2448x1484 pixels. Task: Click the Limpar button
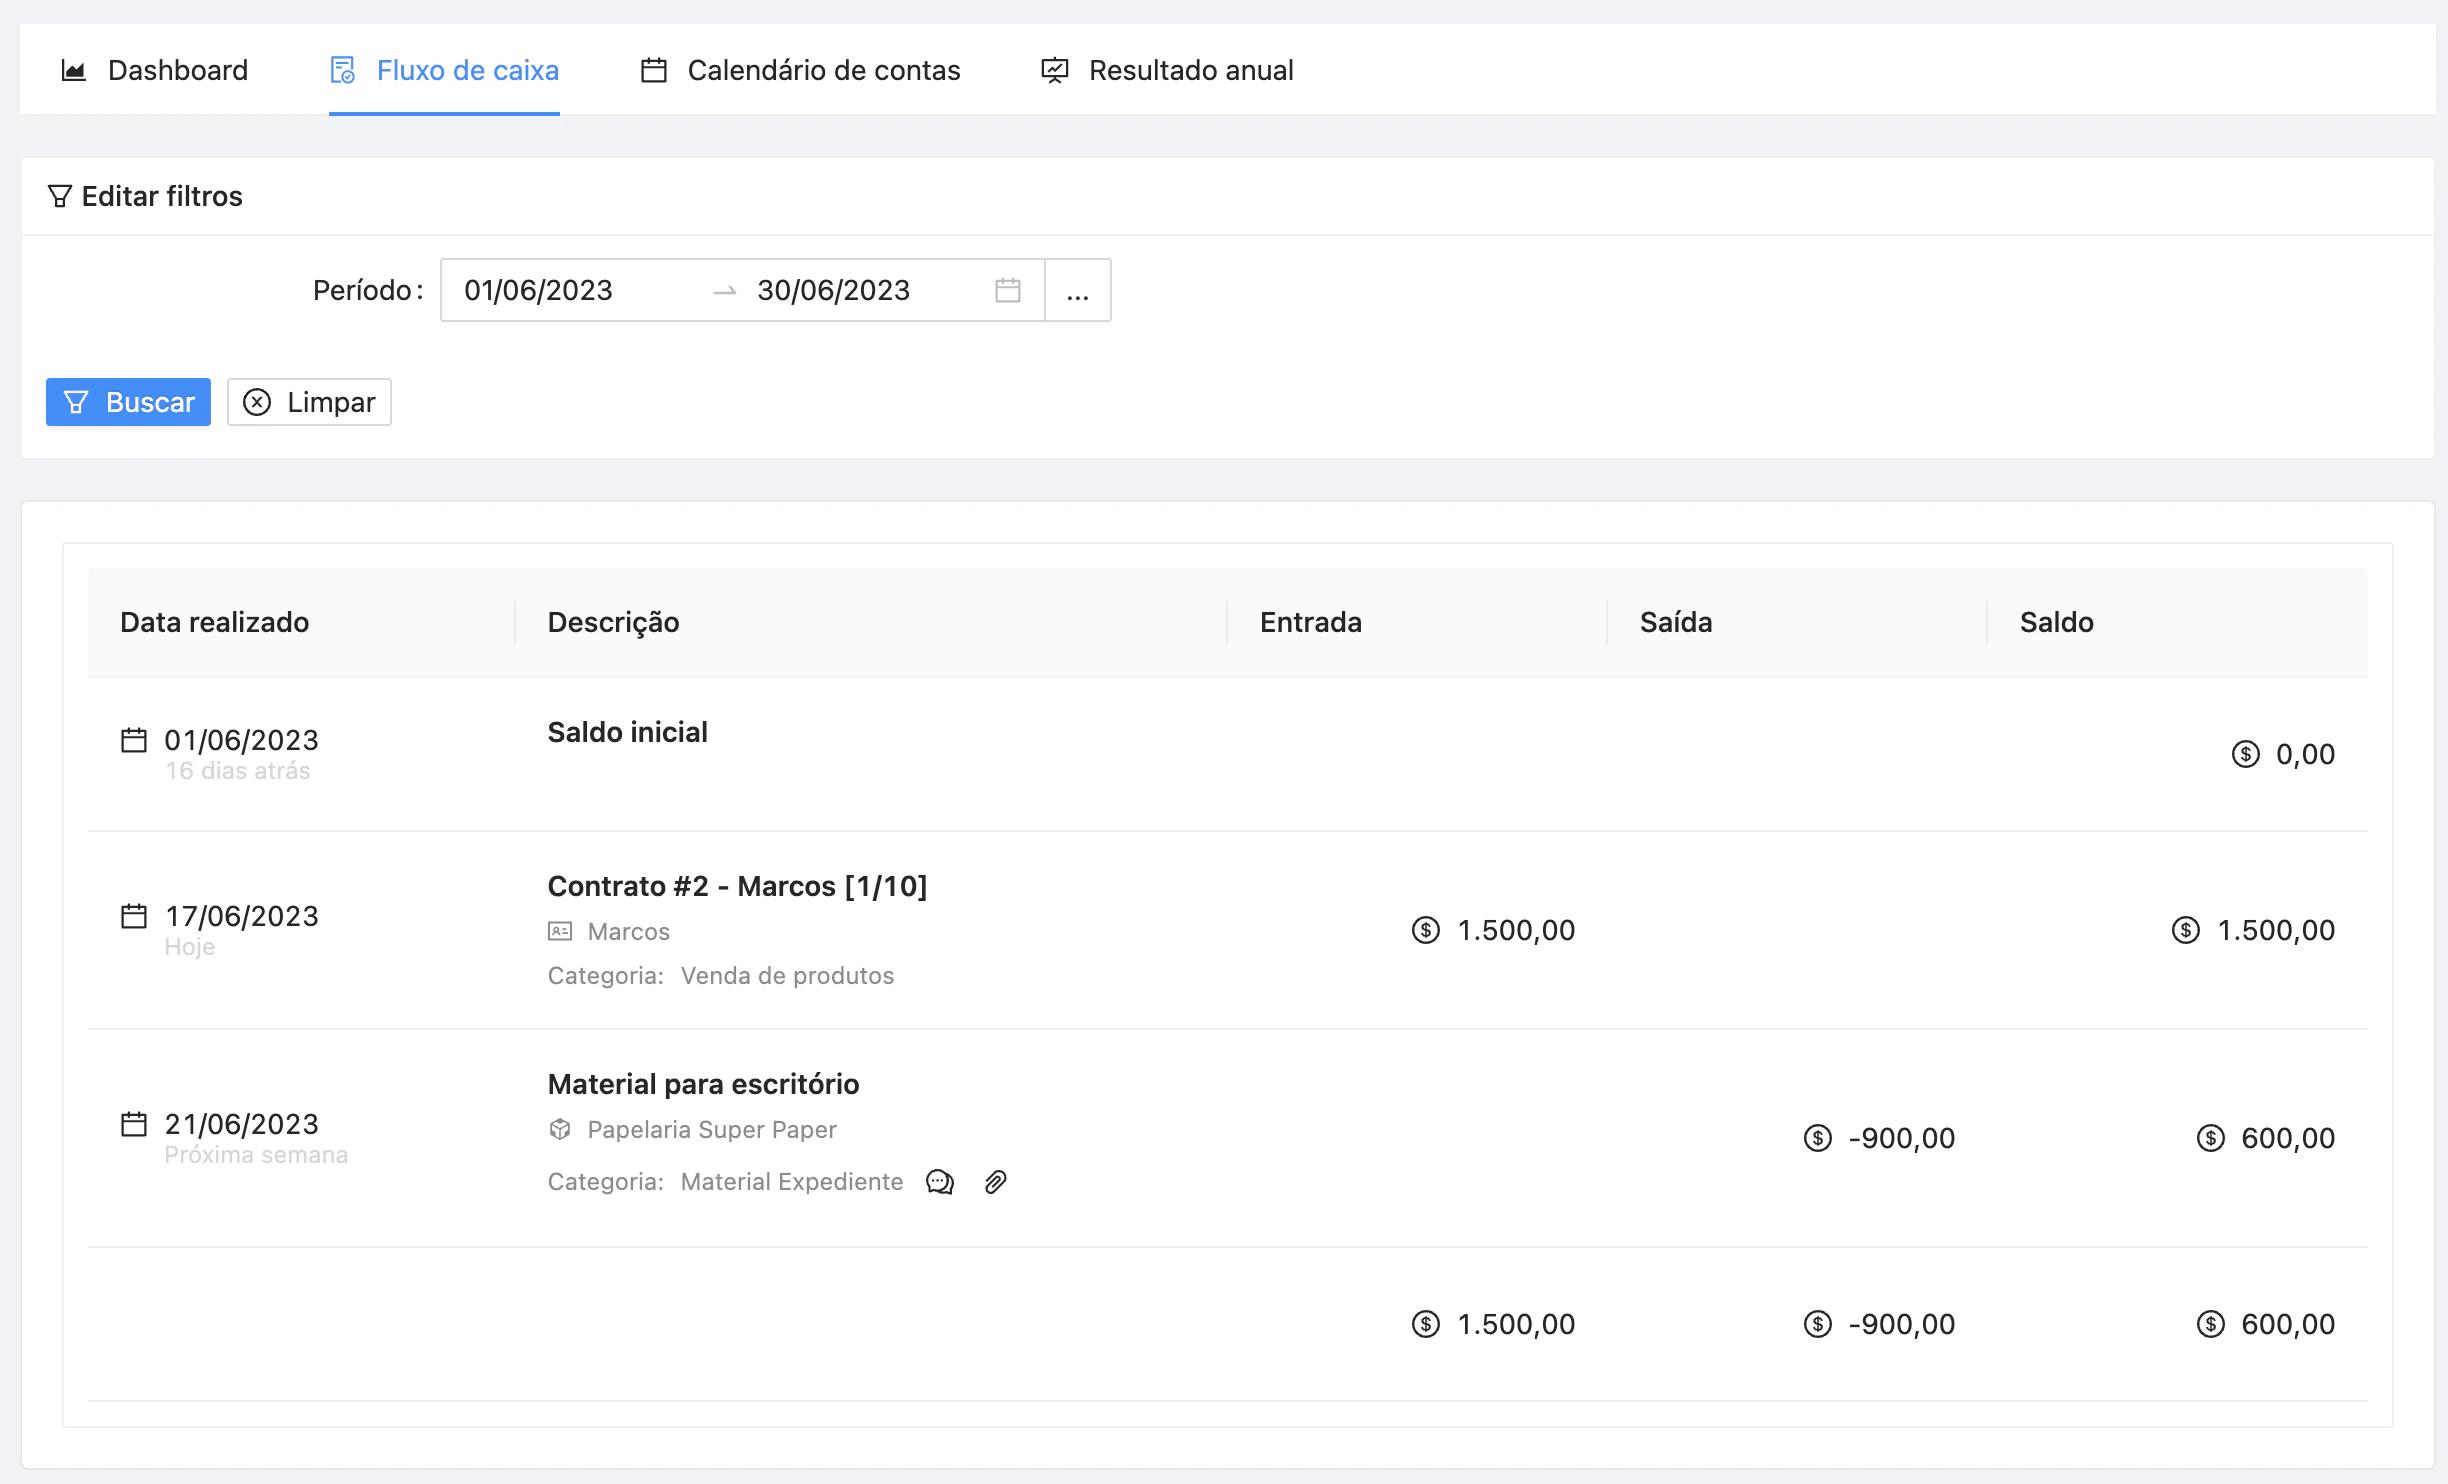click(309, 402)
